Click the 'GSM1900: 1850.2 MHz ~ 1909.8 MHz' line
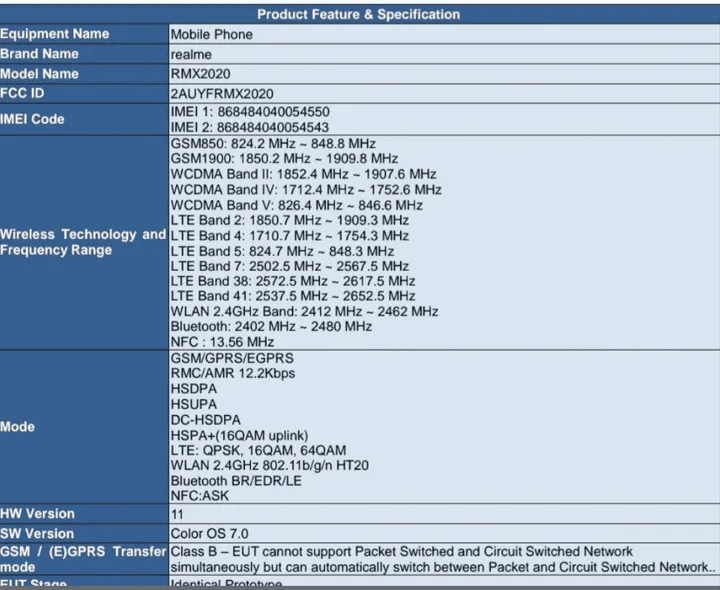 pos(284,159)
